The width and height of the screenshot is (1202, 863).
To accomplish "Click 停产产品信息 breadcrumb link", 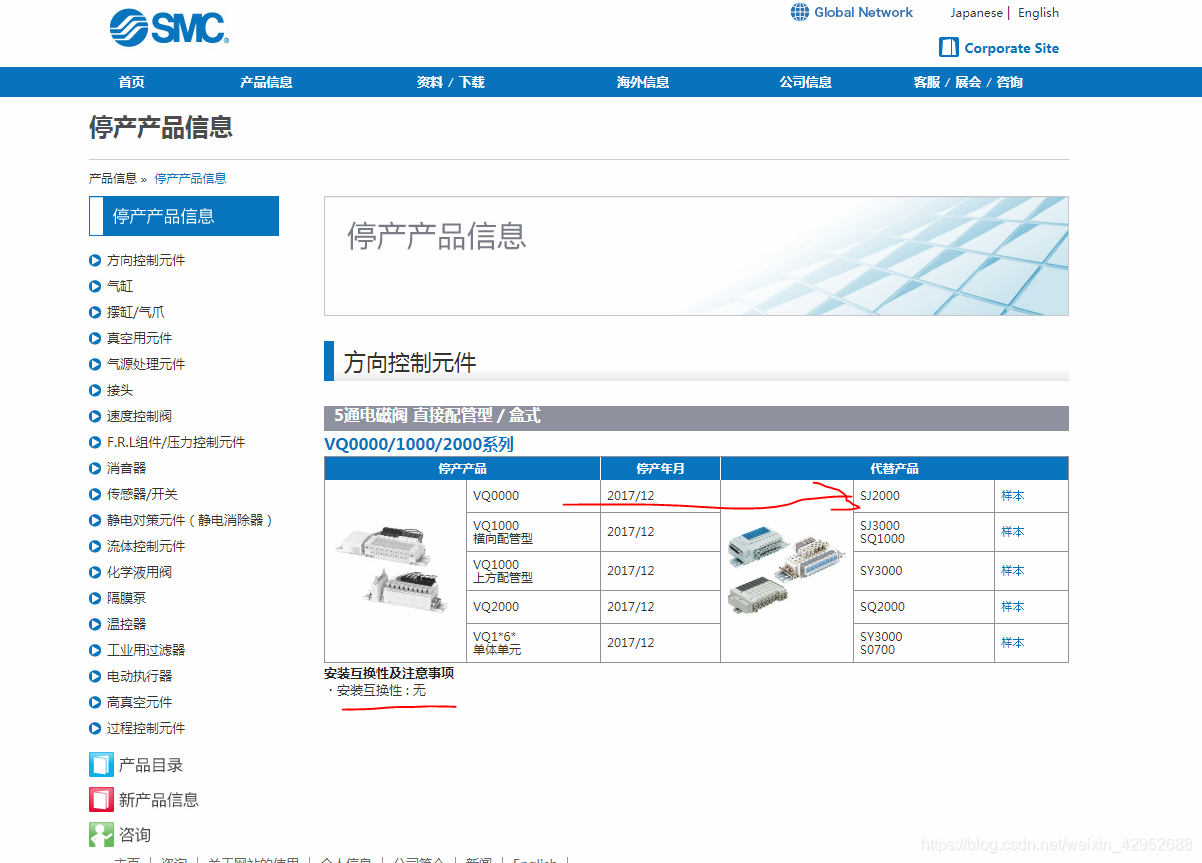I will pyautogui.click(x=190, y=178).
